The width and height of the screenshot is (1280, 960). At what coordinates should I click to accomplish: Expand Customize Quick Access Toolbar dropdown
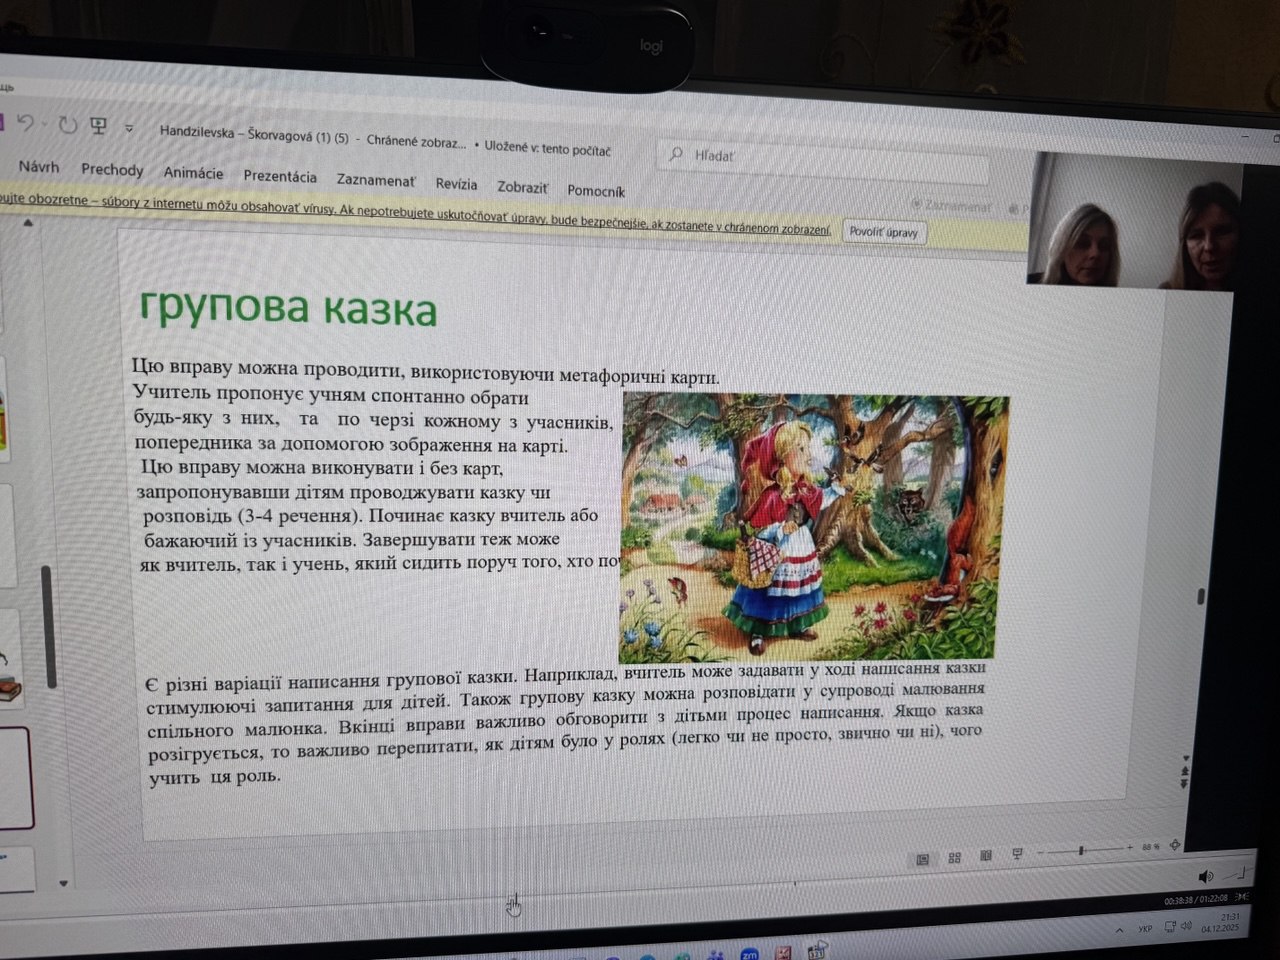point(129,128)
